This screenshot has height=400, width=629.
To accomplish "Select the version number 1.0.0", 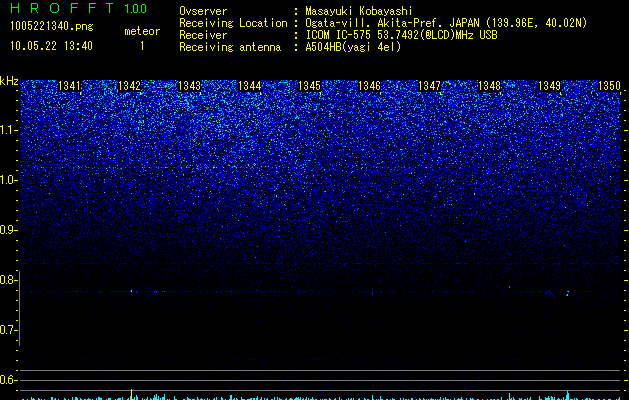I will click(x=136, y=8).
